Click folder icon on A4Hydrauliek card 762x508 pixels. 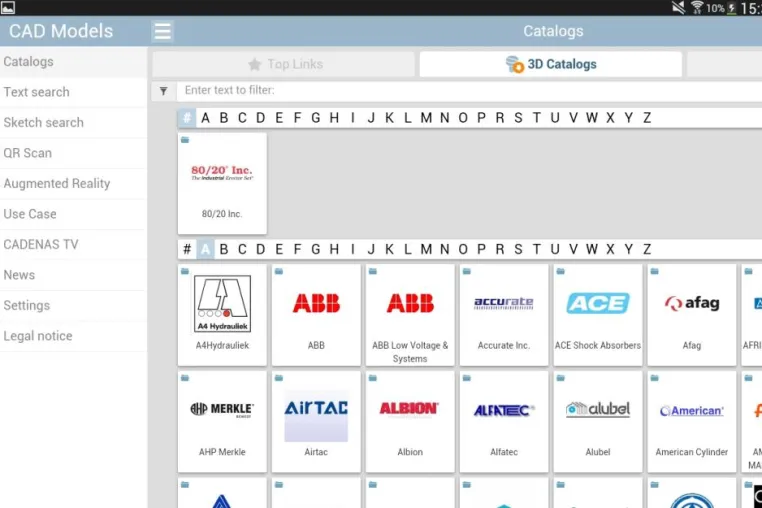[x=185, y=271]
